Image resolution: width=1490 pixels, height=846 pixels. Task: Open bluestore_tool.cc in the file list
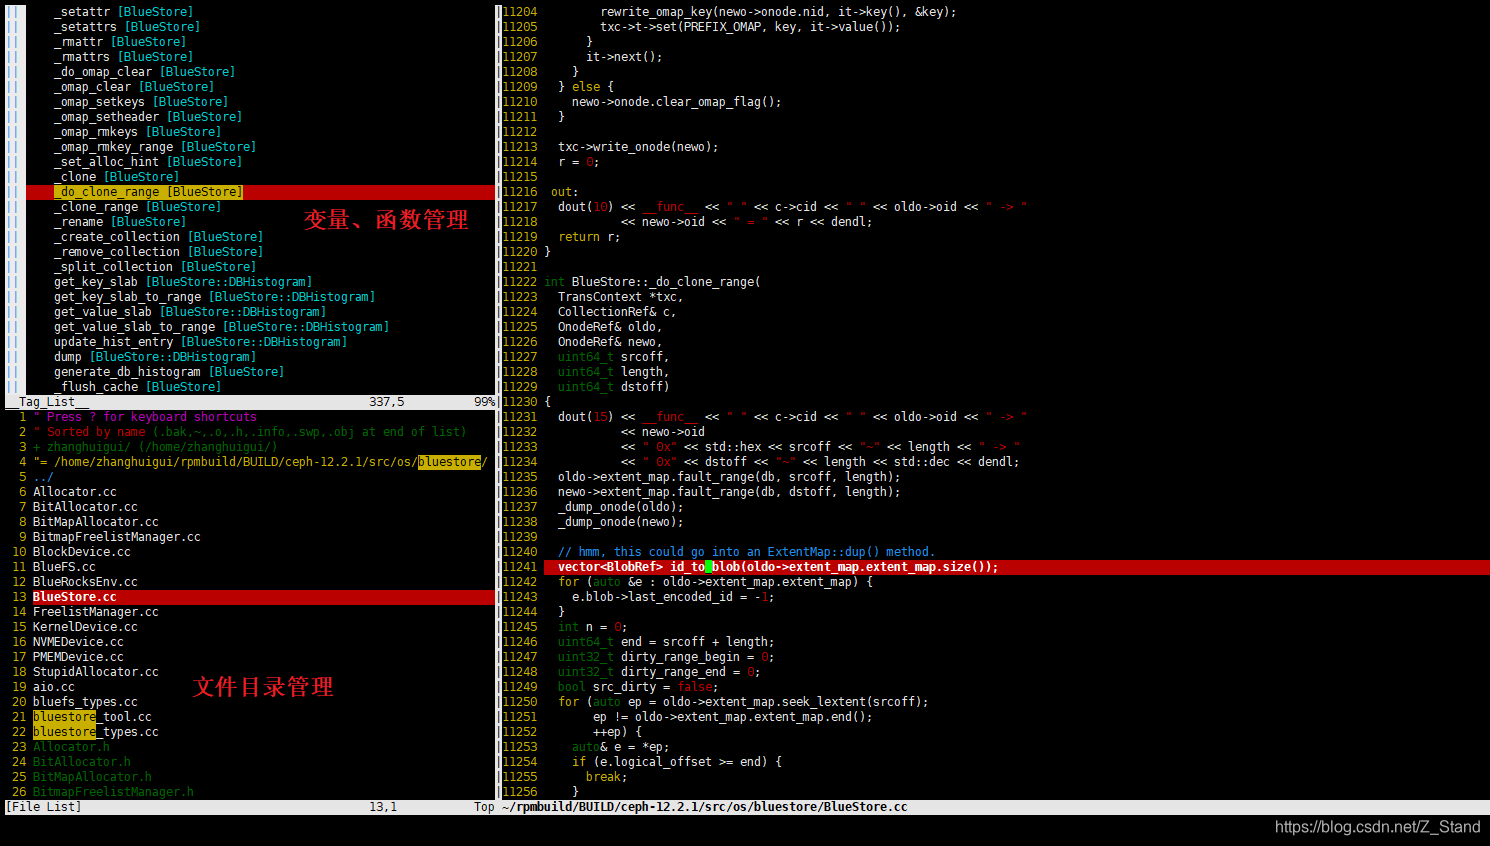point(92,717)
